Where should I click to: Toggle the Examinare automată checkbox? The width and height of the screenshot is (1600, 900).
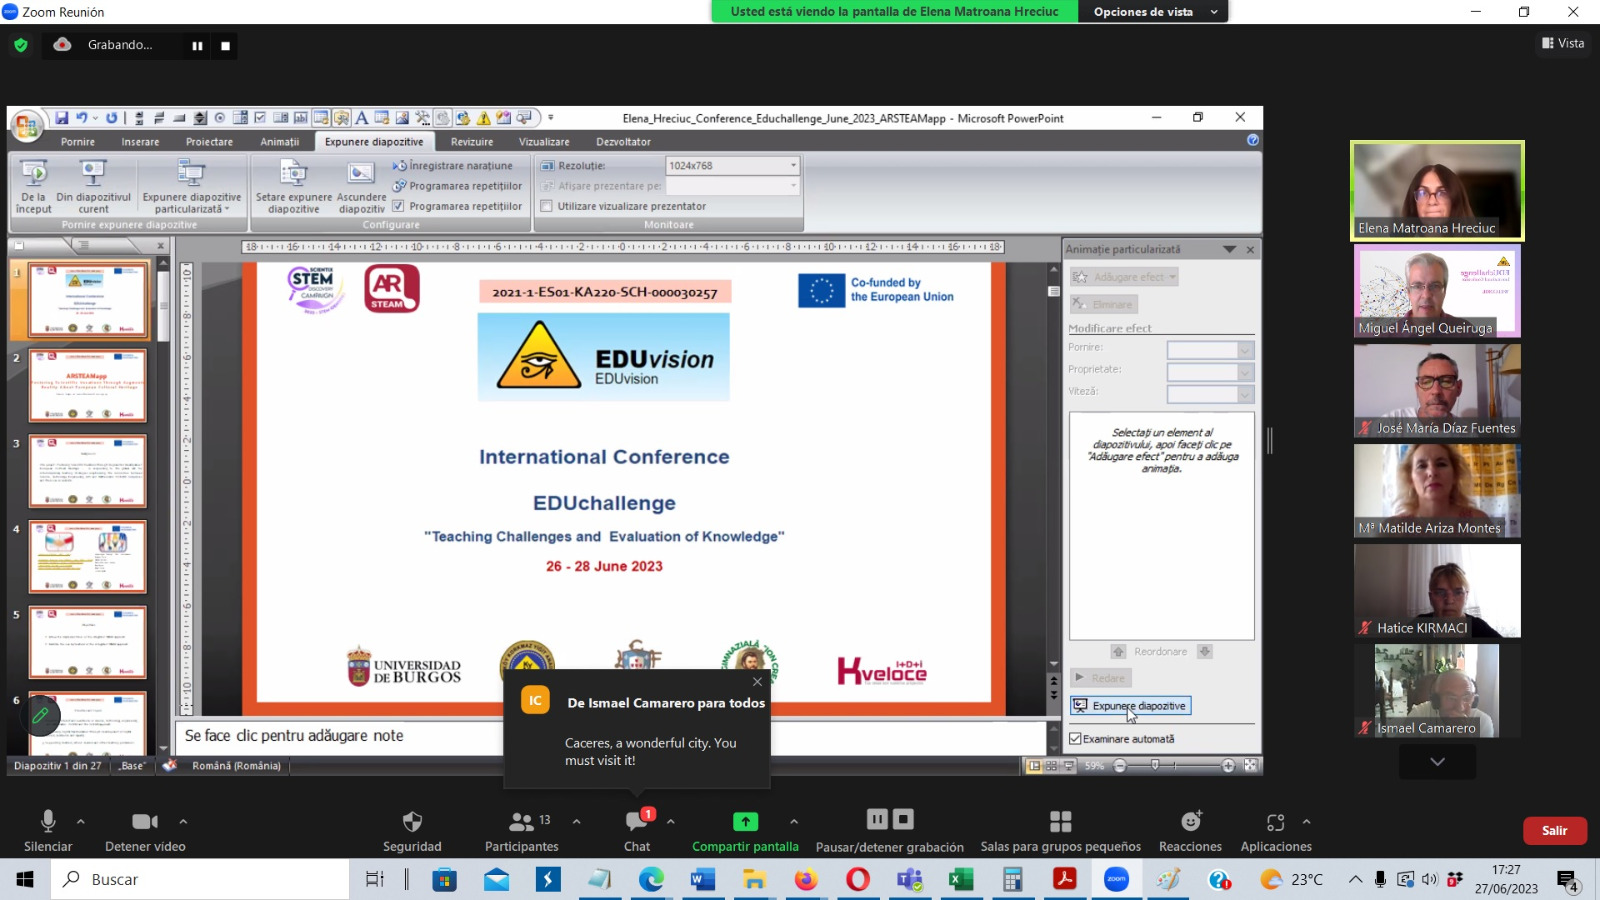pyautogui.click(x=1076, y=739)
